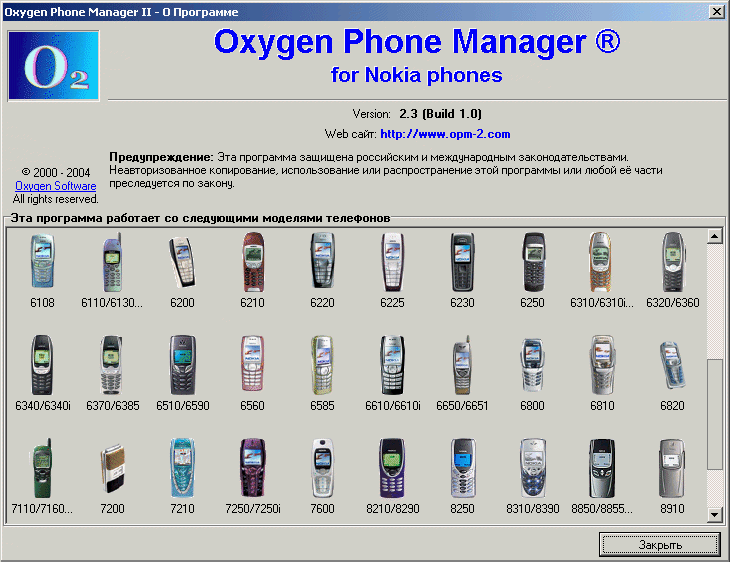Click the Nokia 6225 phone icon

[x=392, y=262]
